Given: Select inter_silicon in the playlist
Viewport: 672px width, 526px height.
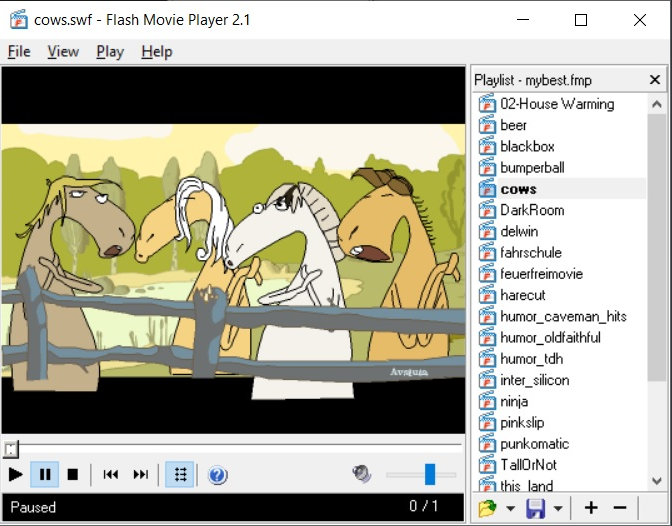Looking at the screenshot, I should pos(534,380).
